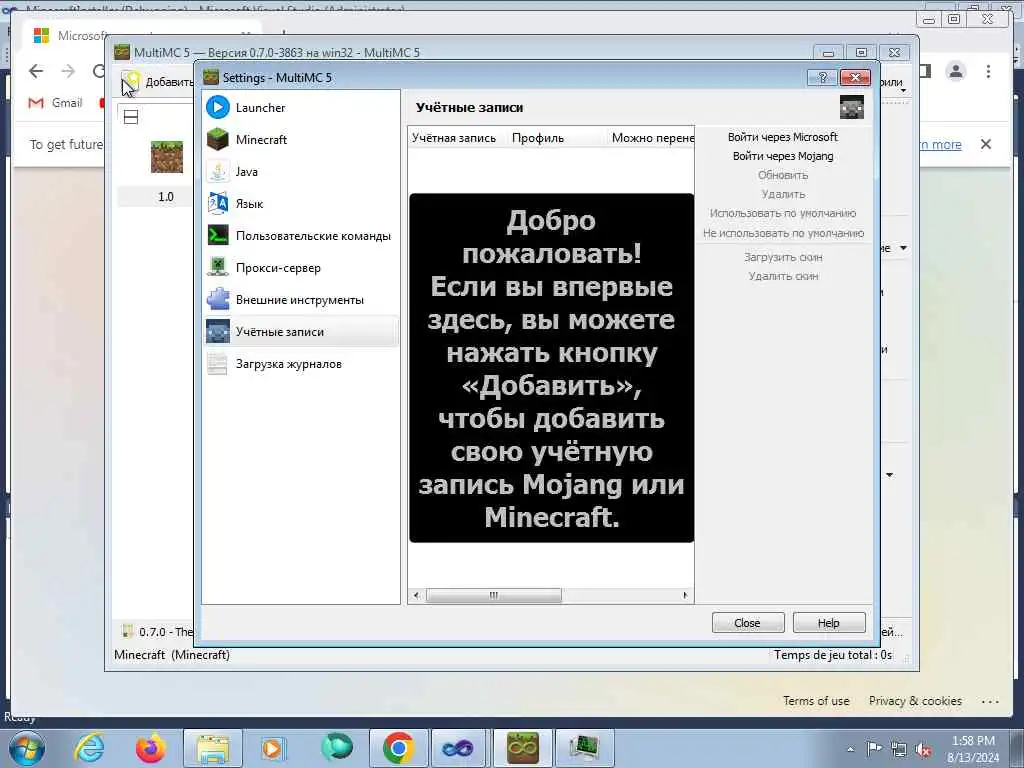This screenshot has height=768, width=1024.
Task: Click the horizontal scrollbar thumb in accounts list
Action: [x=494, y=595]
